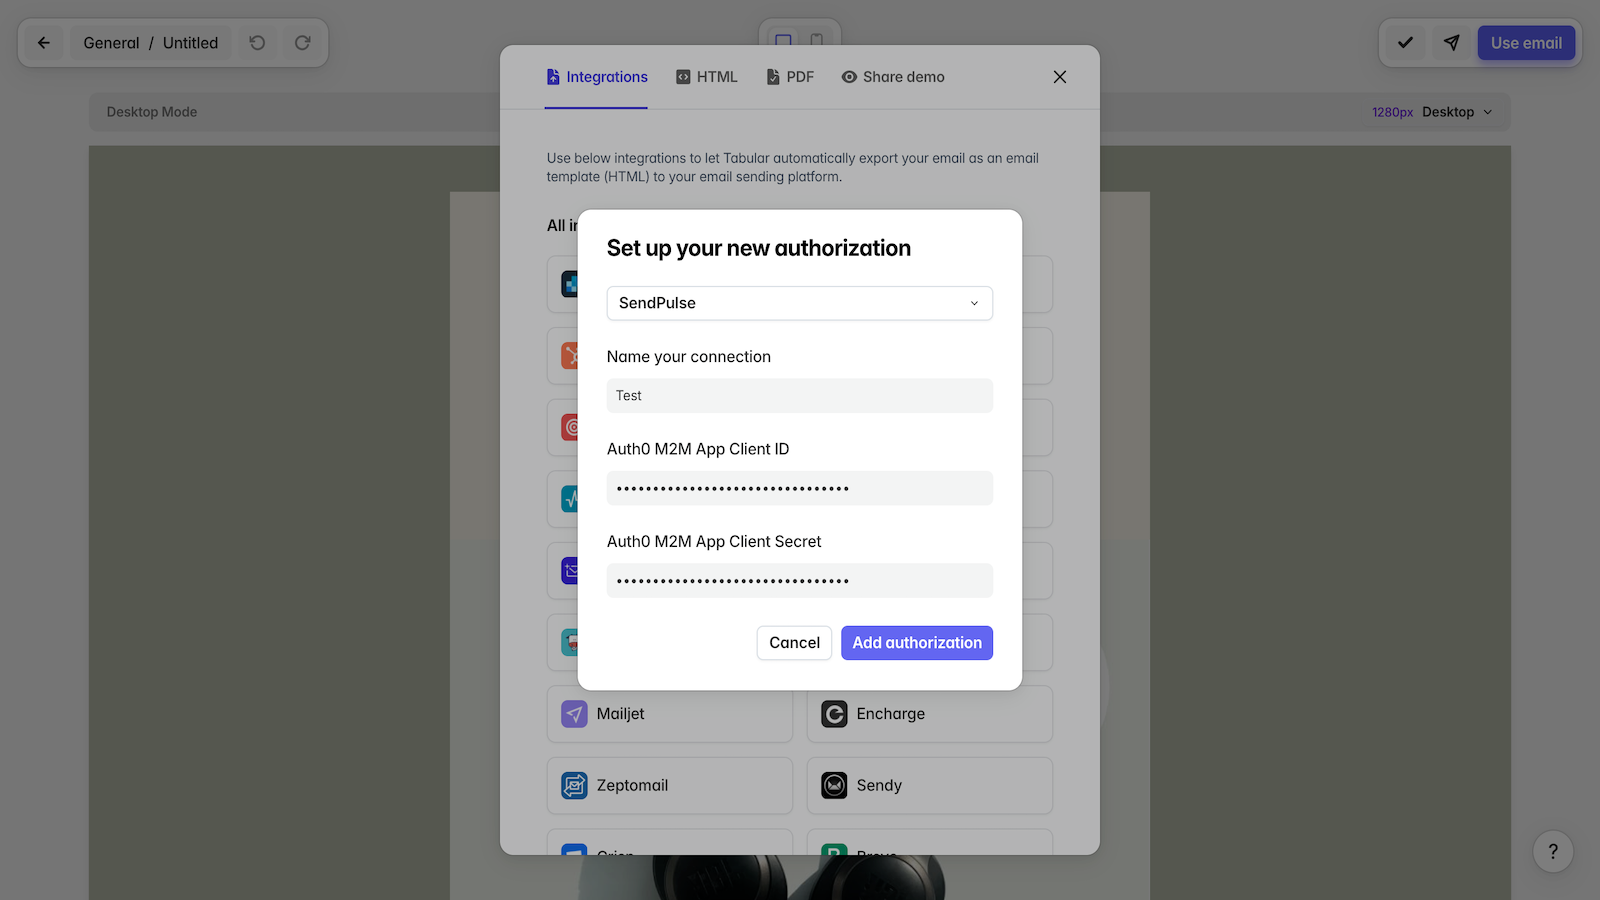Open the Share demo tab

tap(893, 77)
